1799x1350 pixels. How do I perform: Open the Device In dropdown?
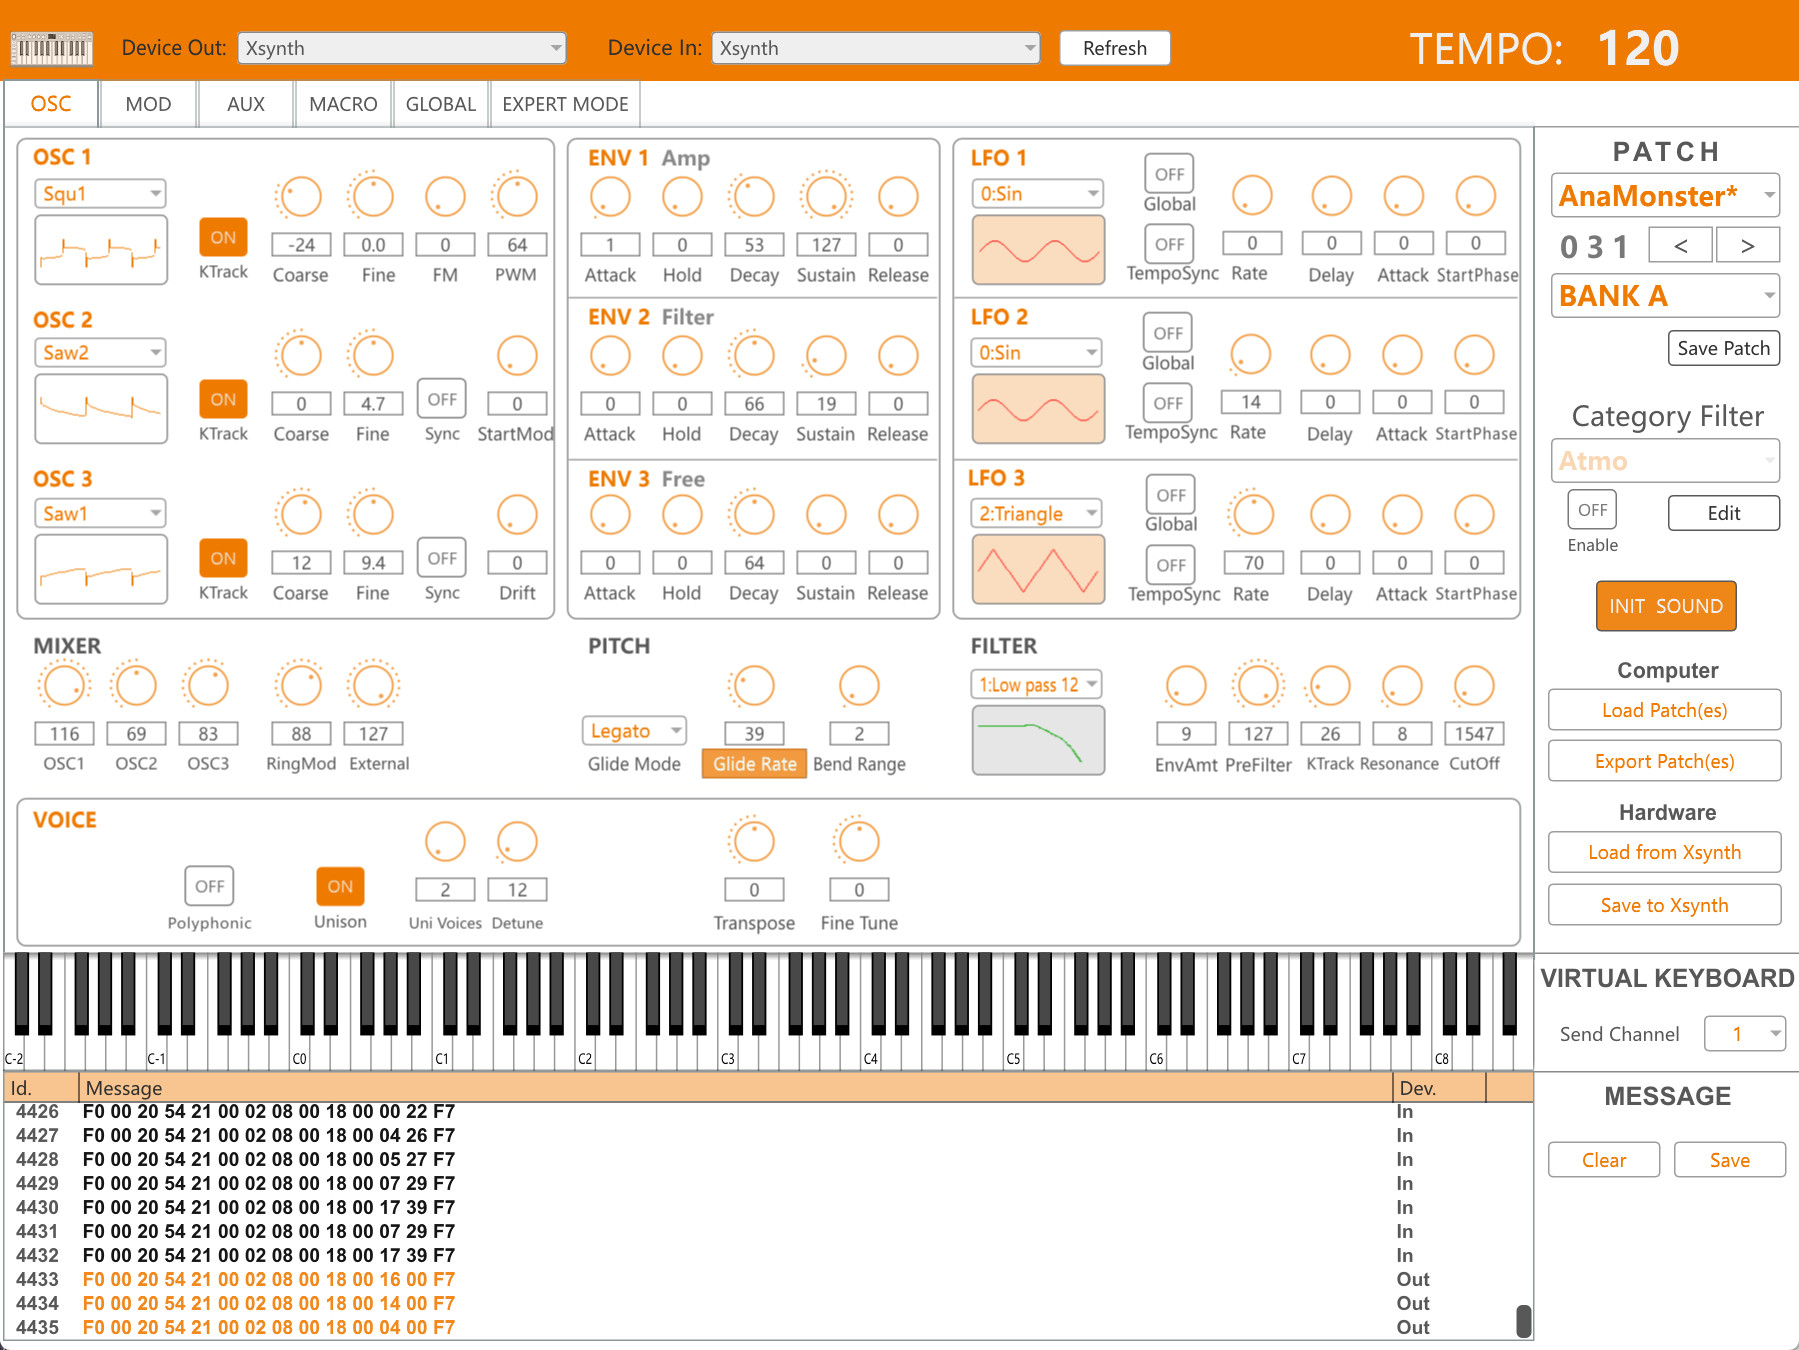(876, 48)
